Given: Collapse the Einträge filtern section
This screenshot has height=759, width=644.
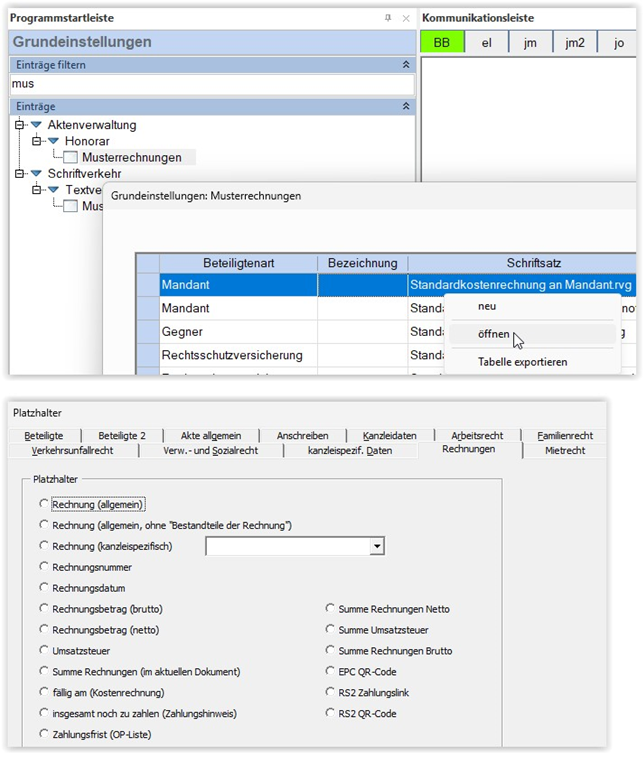Looking at the screenshot, I should [406, 64].
